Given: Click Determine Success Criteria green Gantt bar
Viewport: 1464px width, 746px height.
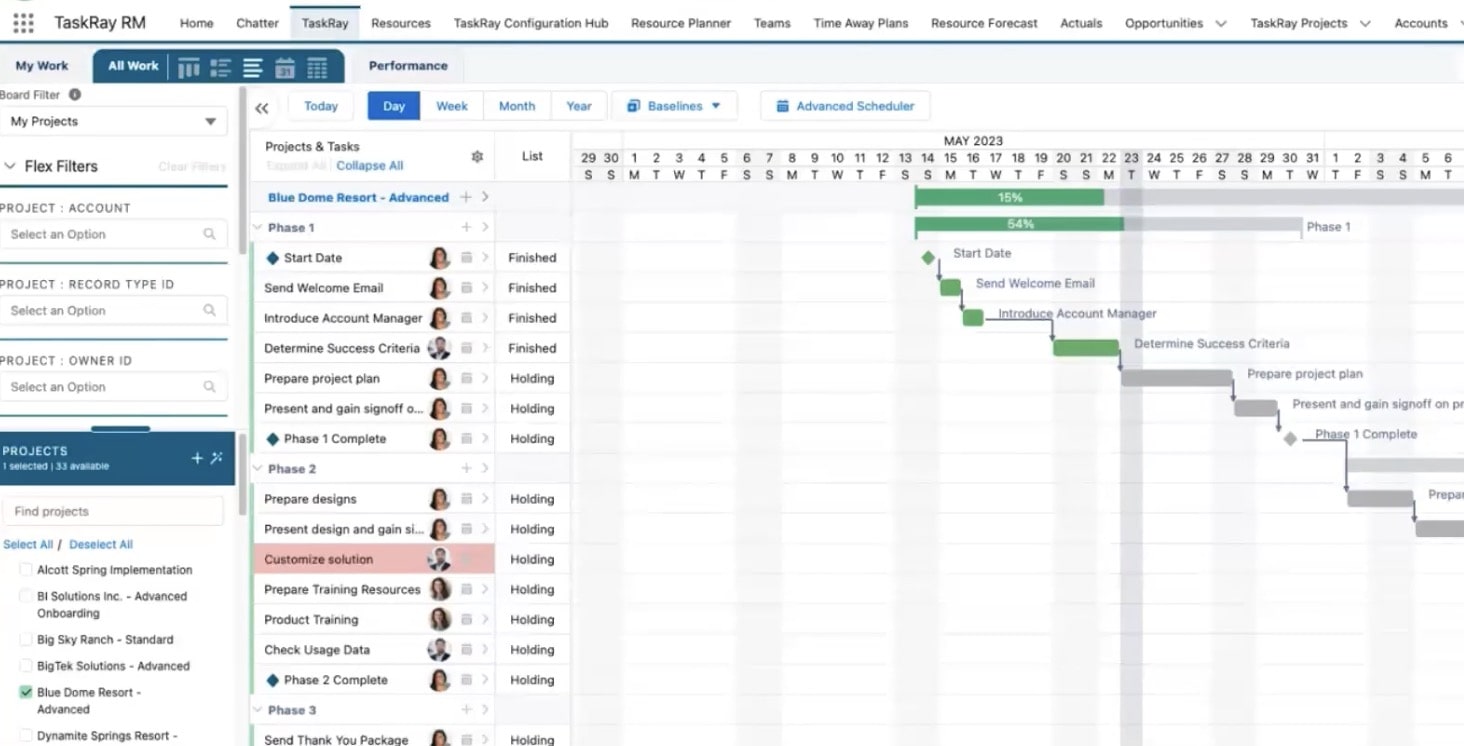Looking at the screenshot, I should click(x=1085, y=348).
